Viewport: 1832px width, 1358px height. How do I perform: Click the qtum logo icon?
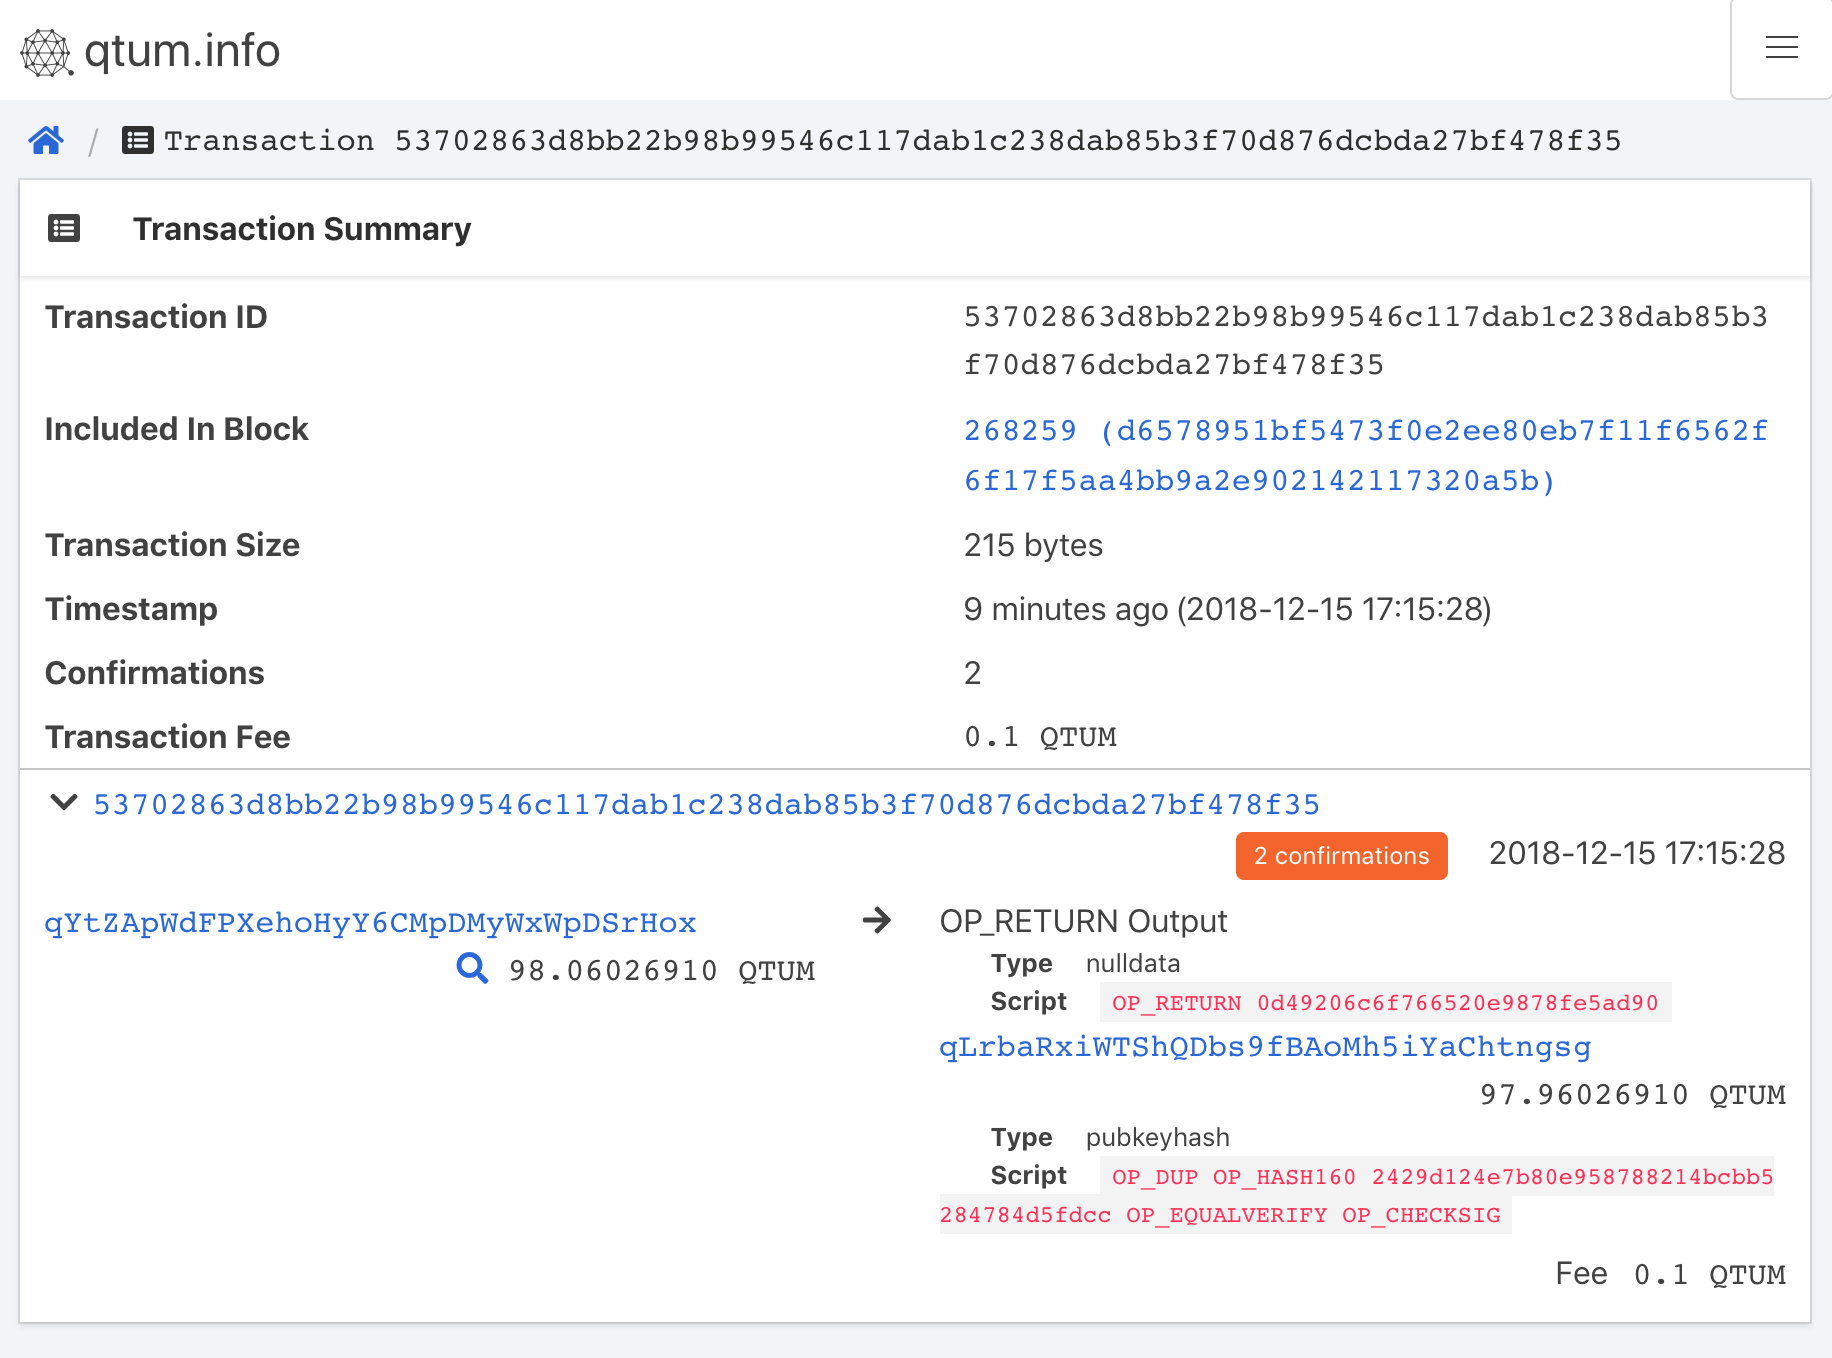(46, 52)
